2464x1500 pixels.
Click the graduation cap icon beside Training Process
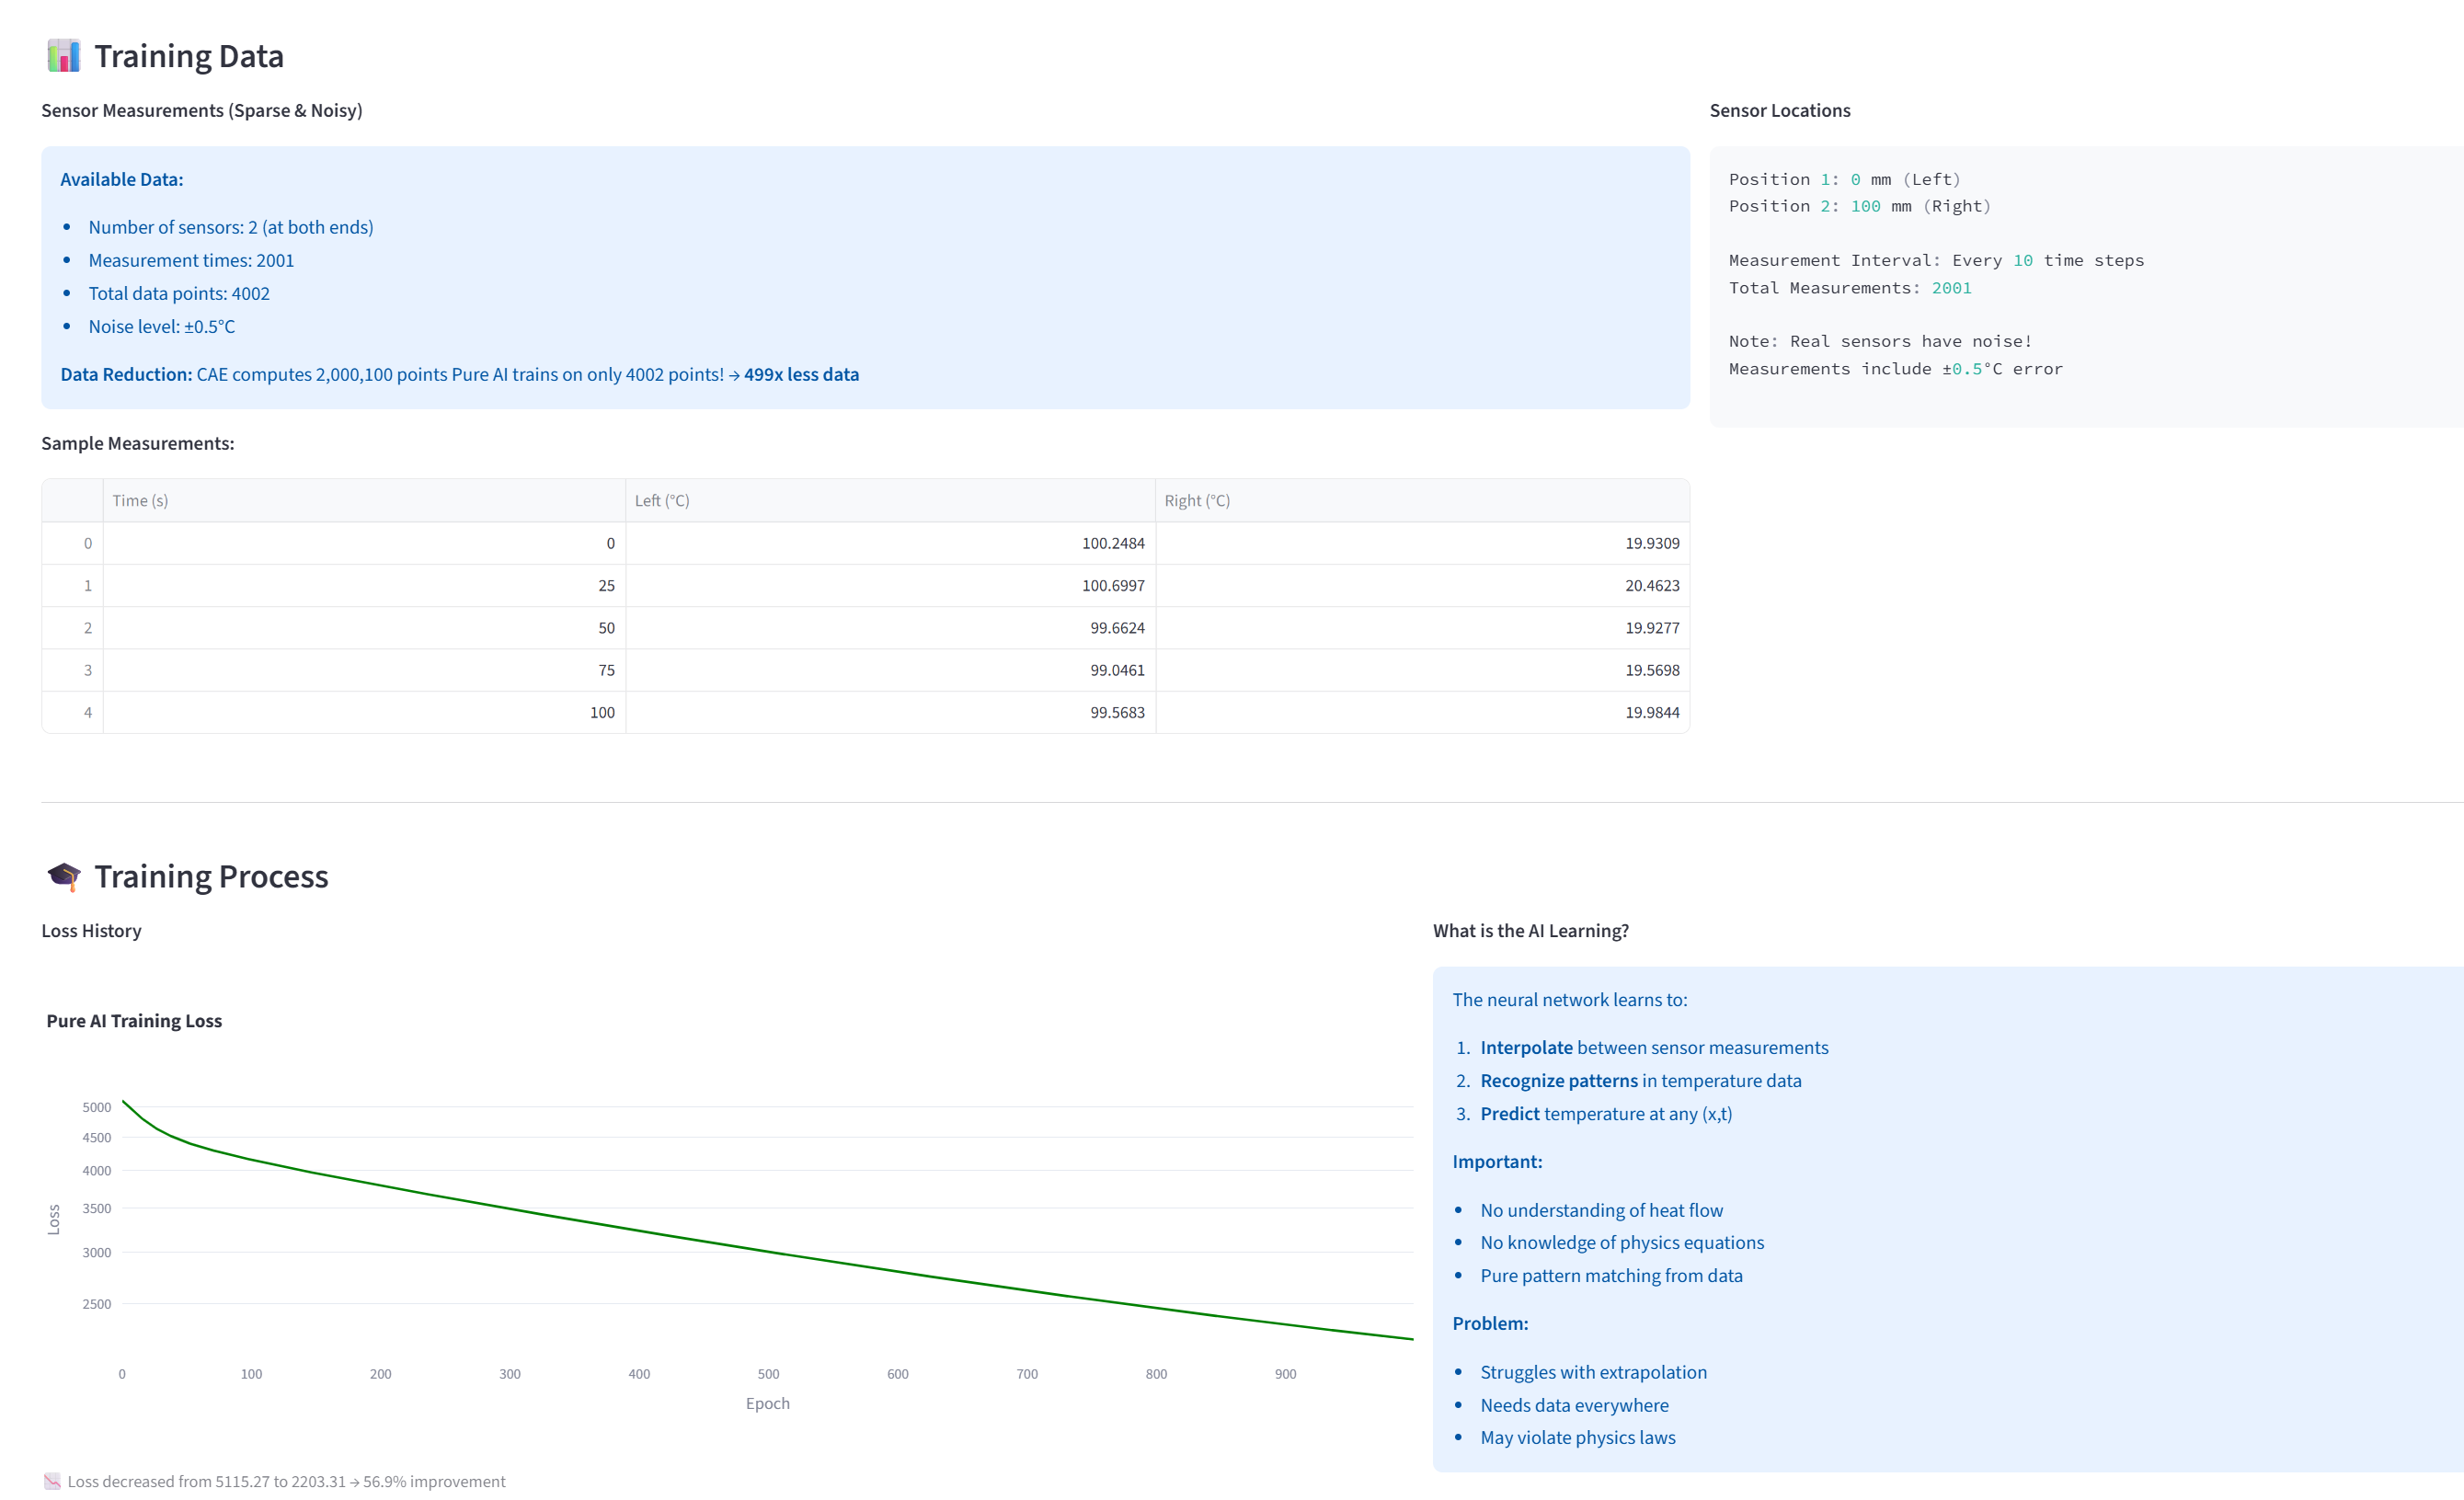(63, 876)
